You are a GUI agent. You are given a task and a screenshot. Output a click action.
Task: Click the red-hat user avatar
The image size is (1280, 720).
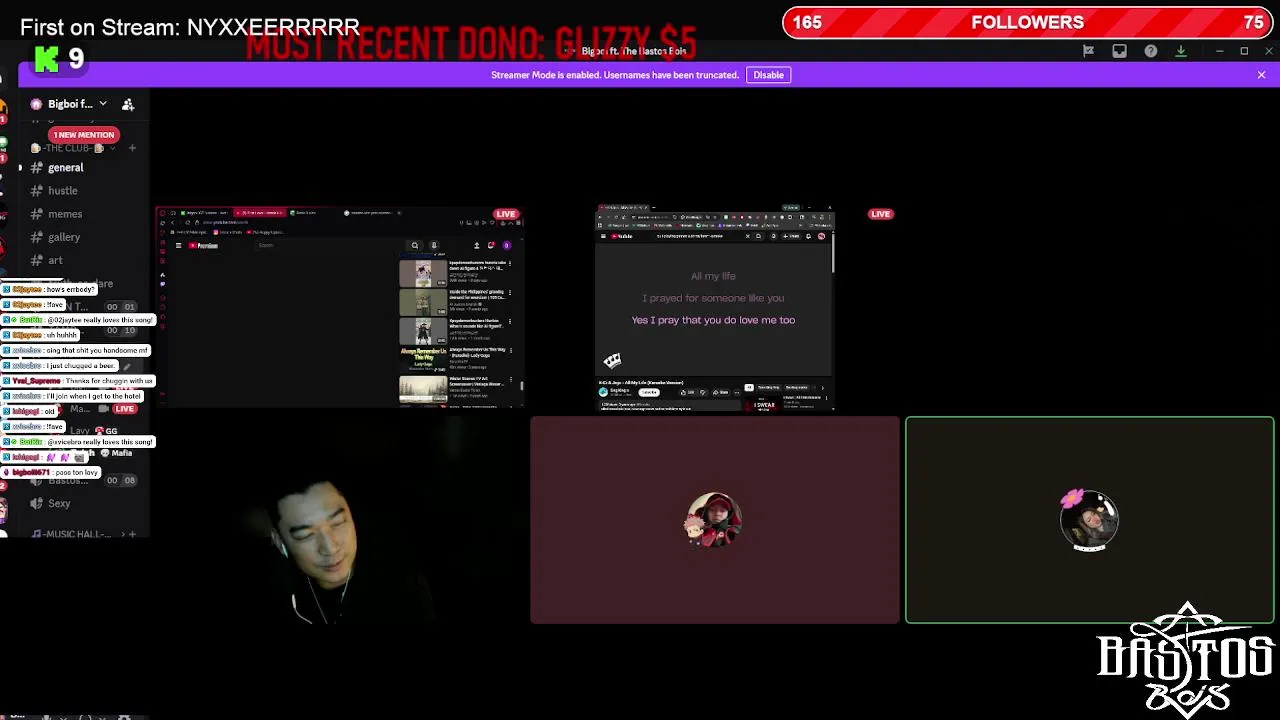pos(714,520)
